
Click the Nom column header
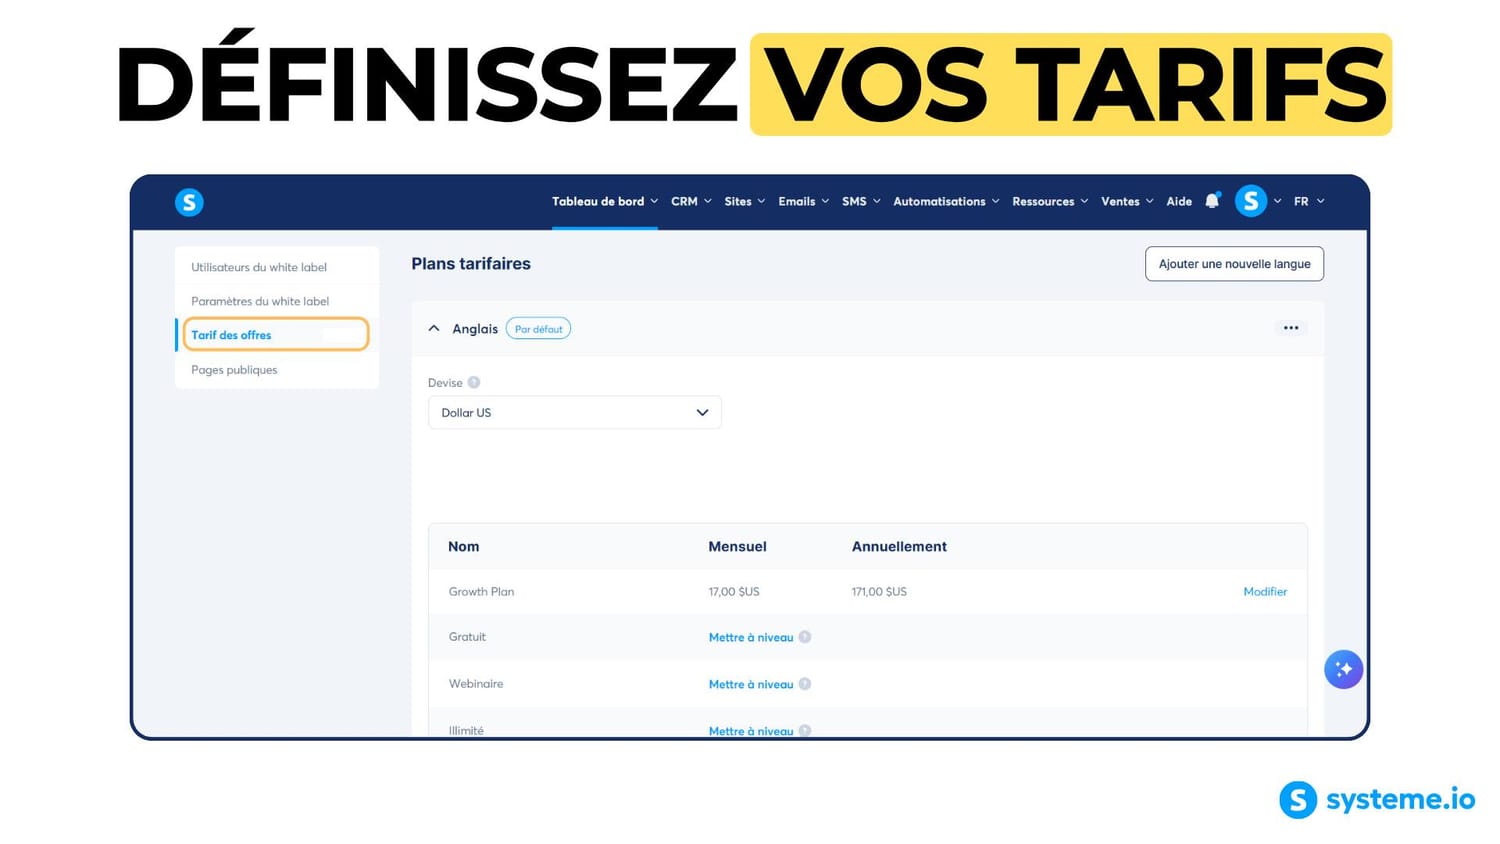tap(464, 546)
